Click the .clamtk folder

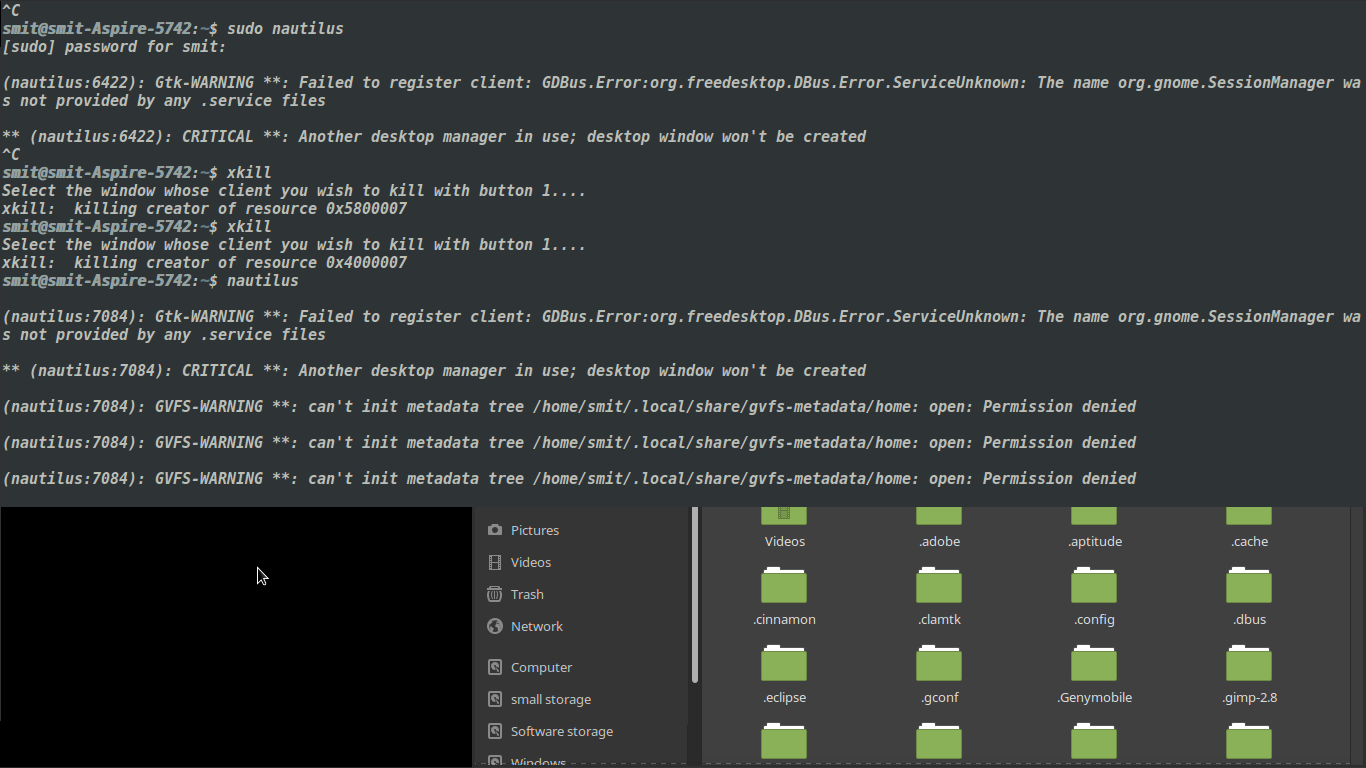939,586
